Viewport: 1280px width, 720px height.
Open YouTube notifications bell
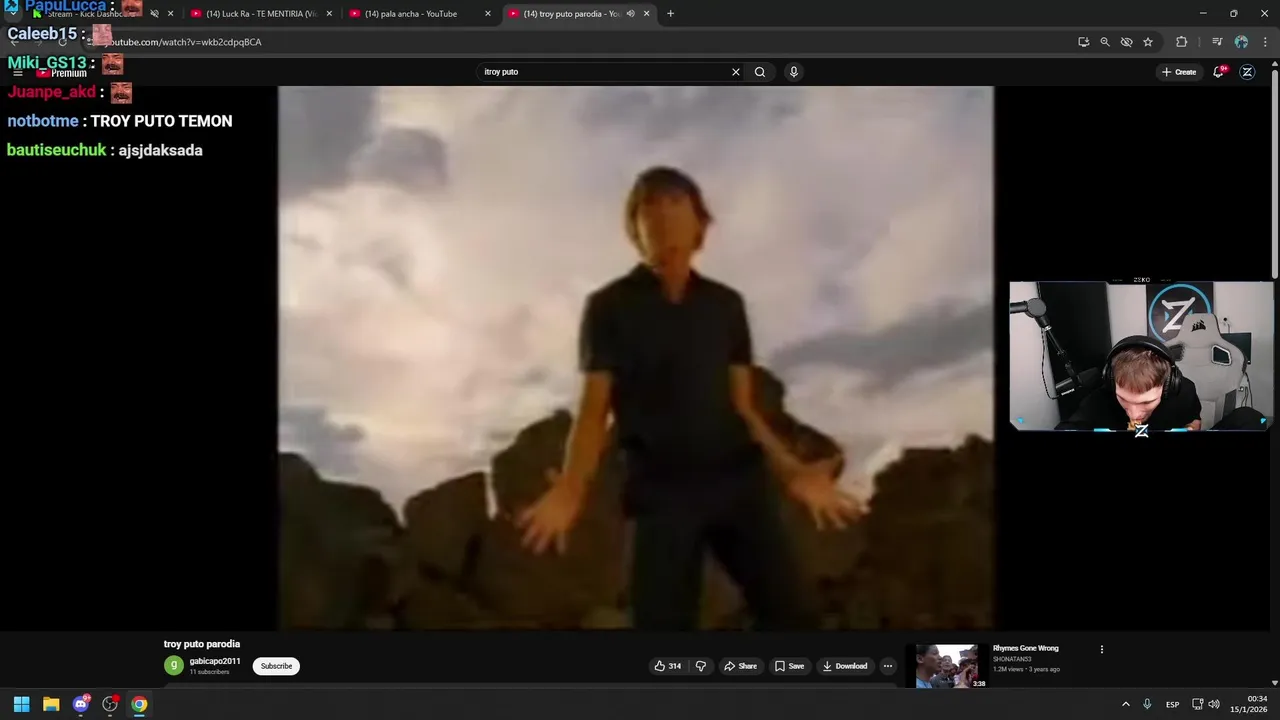tap(1218, 72)
